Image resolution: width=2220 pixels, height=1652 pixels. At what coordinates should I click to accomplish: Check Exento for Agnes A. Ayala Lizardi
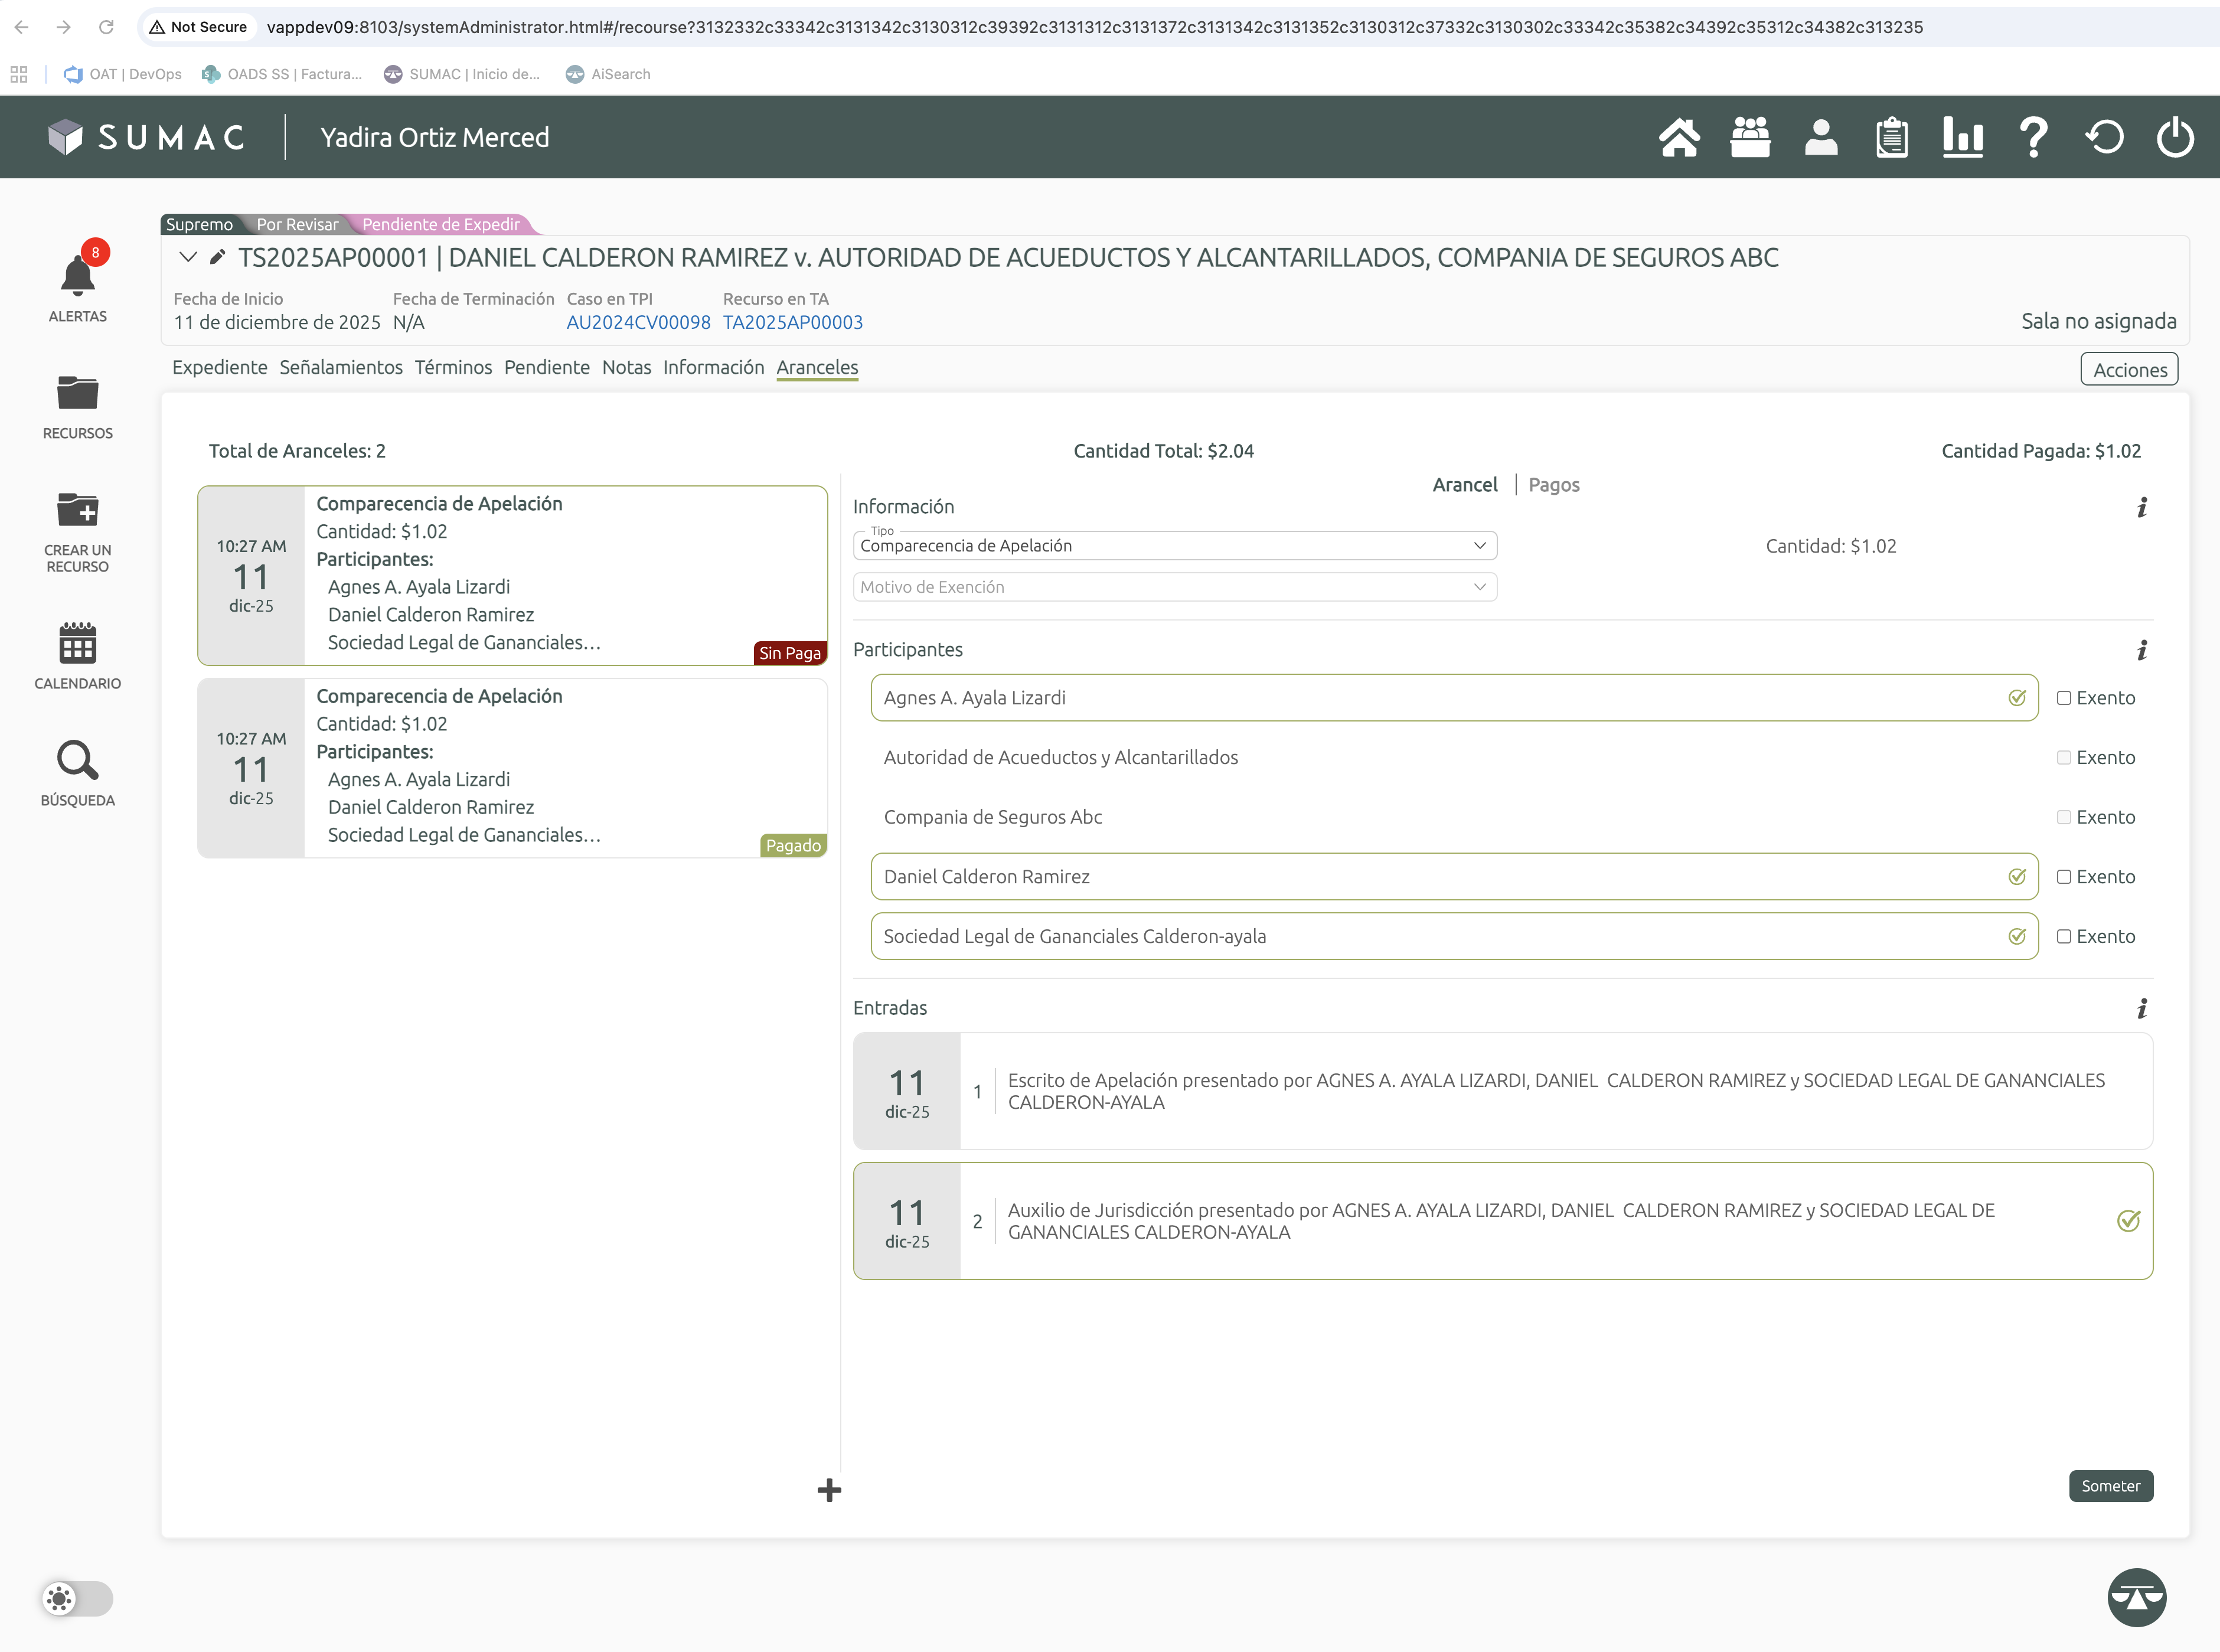(x=2064, y=698)
